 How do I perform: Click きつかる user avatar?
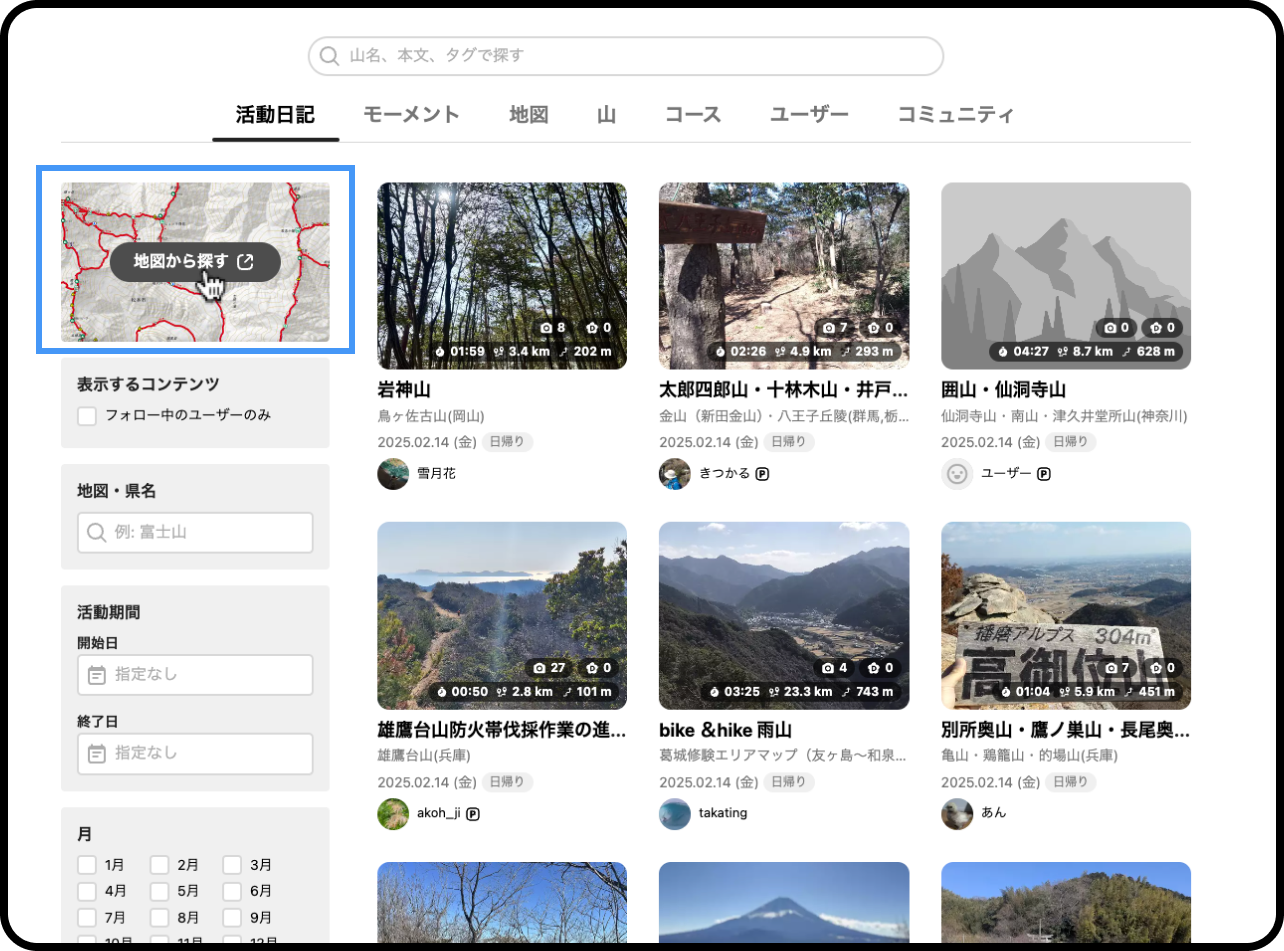click(675, 474)
